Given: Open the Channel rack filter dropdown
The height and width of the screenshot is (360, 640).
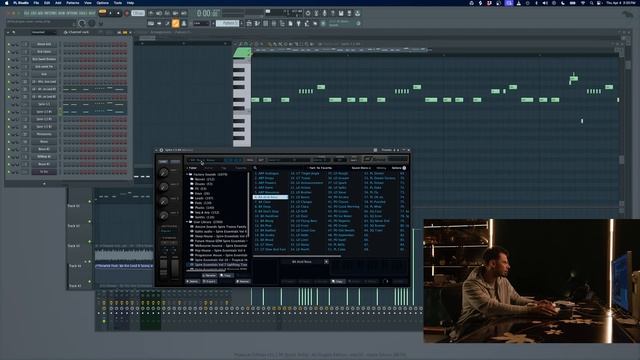Looking at the screenshot, I should pos(44,32).
